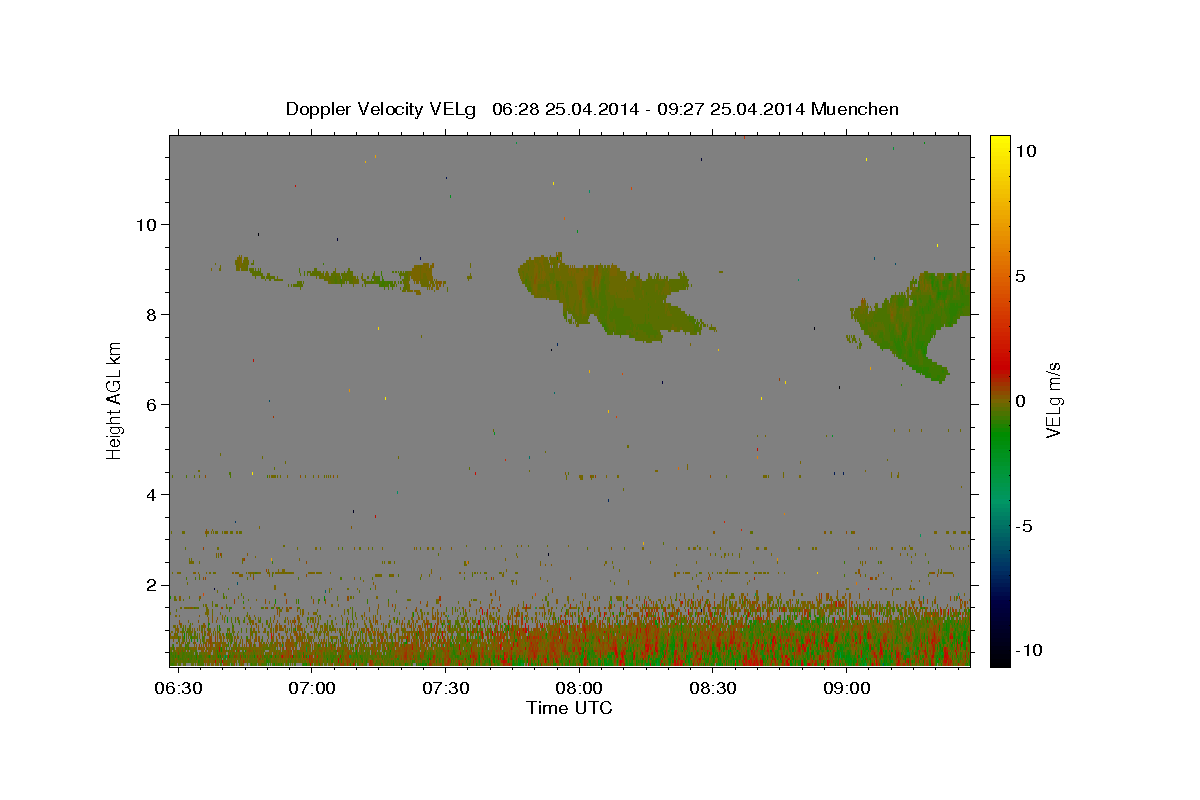The width and height of the screenshot is (1200, 800).
Task: Click the 'Time UTC' axis label
Action: [x=569, y=708]
